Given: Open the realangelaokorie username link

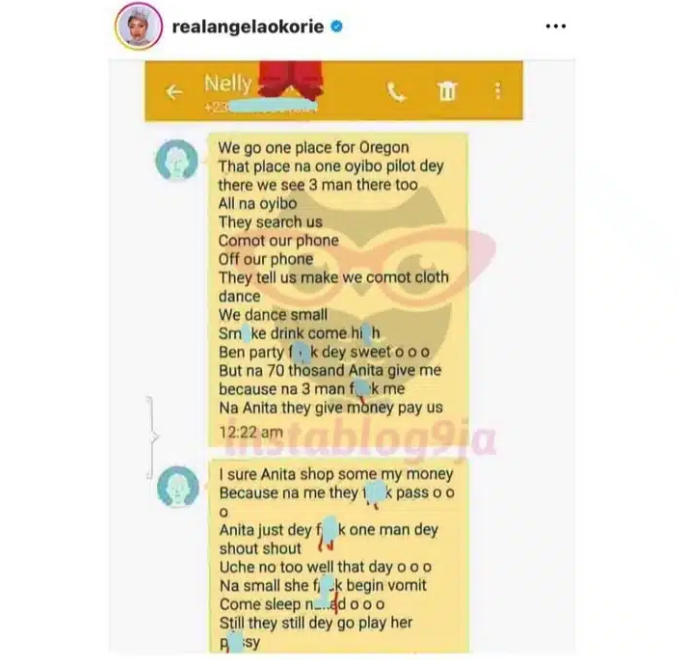Looking at the screenshot, I should point(248,27).
